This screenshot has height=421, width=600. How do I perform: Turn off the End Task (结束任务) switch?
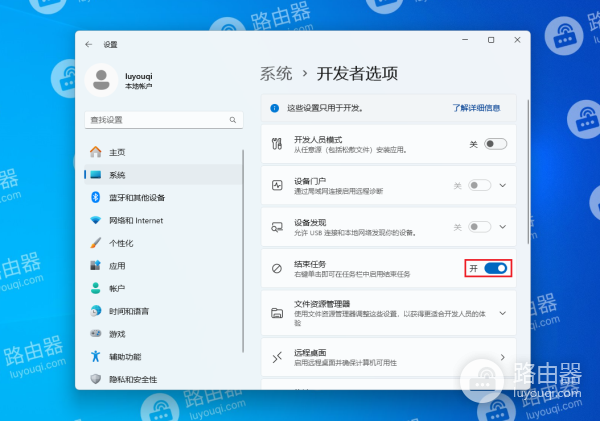click(x=496, y=269)
